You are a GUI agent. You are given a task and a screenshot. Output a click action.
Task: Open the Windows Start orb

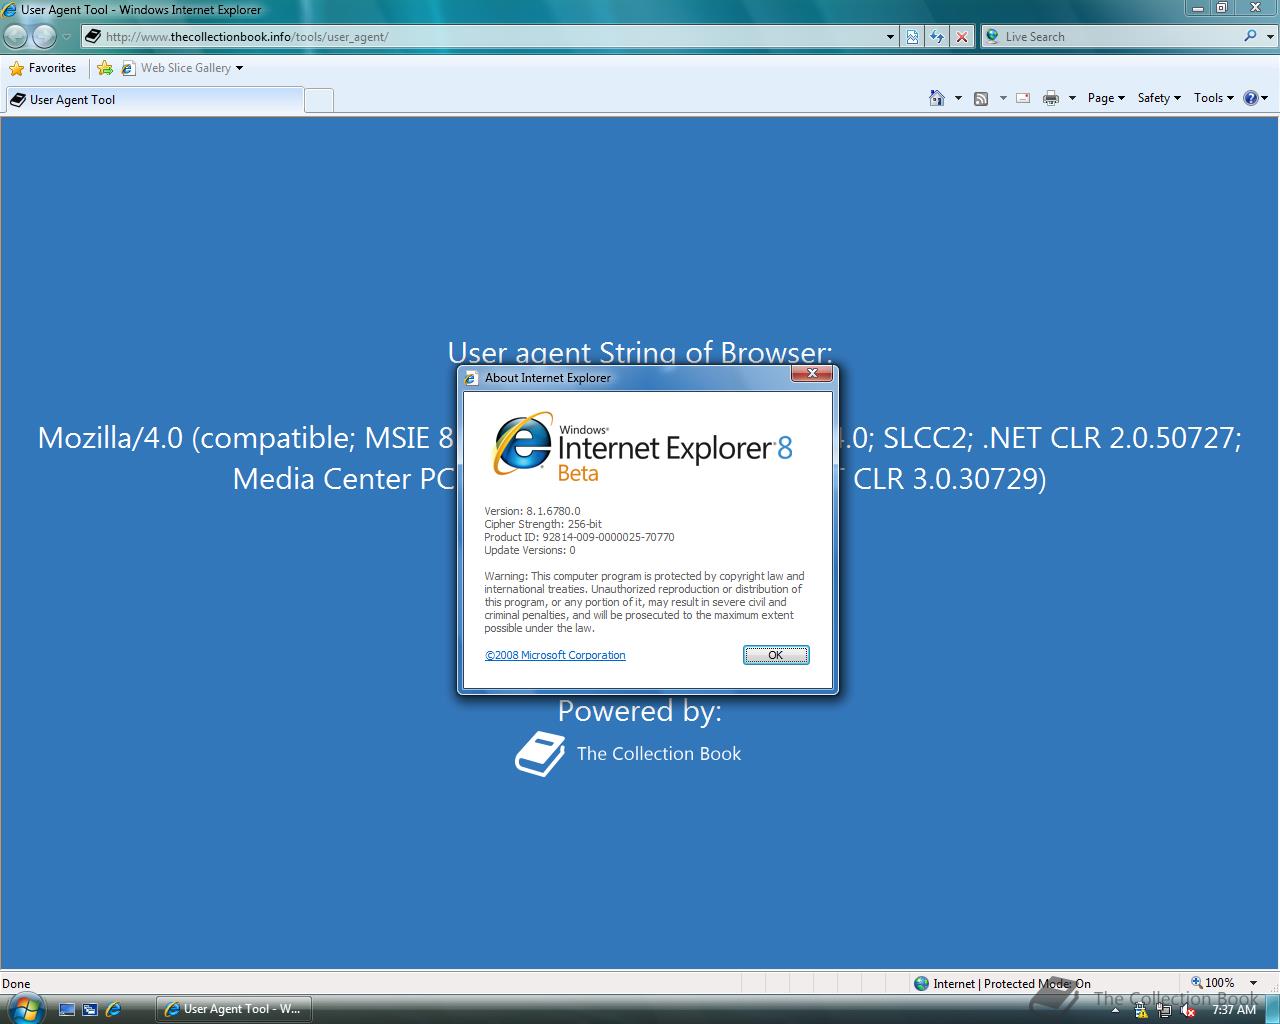coord(25,1007)
